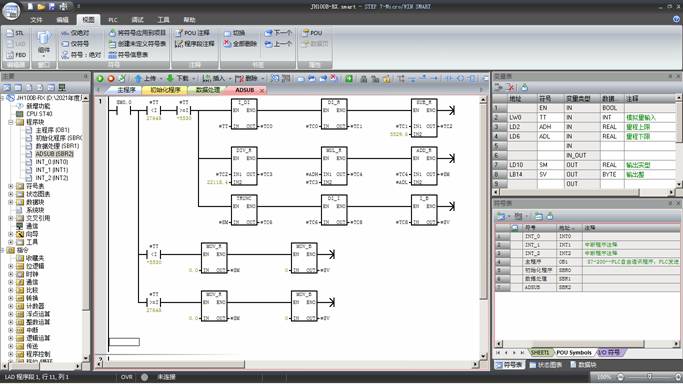Toggle 仅绝对 addressing display option
Screen dimensions: 683x384
coord(75,33)
